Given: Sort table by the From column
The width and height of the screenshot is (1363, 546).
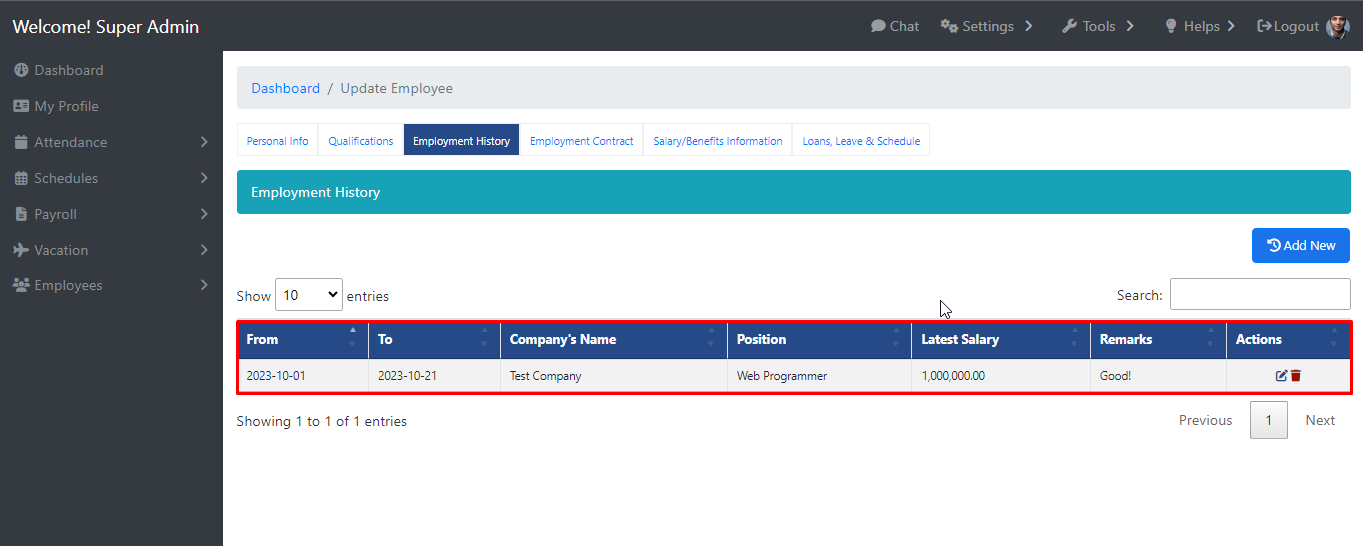Looking at the screenshot, I should pos(303,340).
